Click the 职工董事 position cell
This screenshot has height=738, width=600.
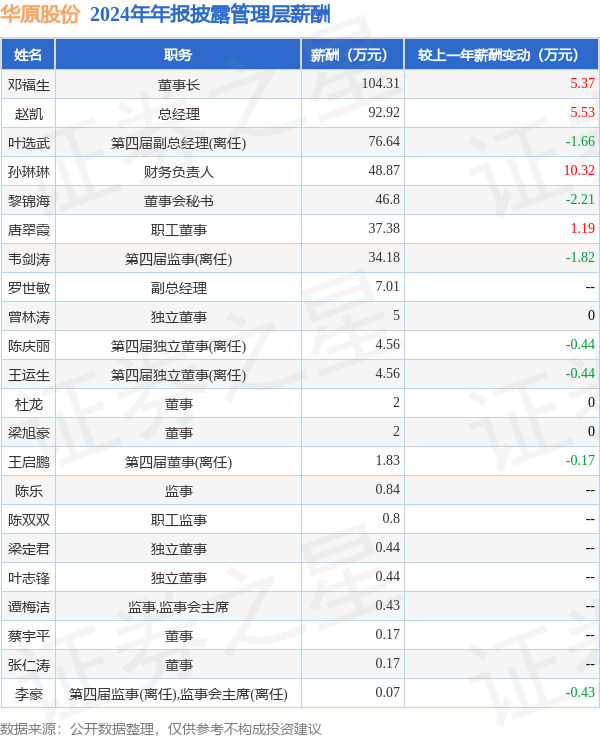[178, 230]
